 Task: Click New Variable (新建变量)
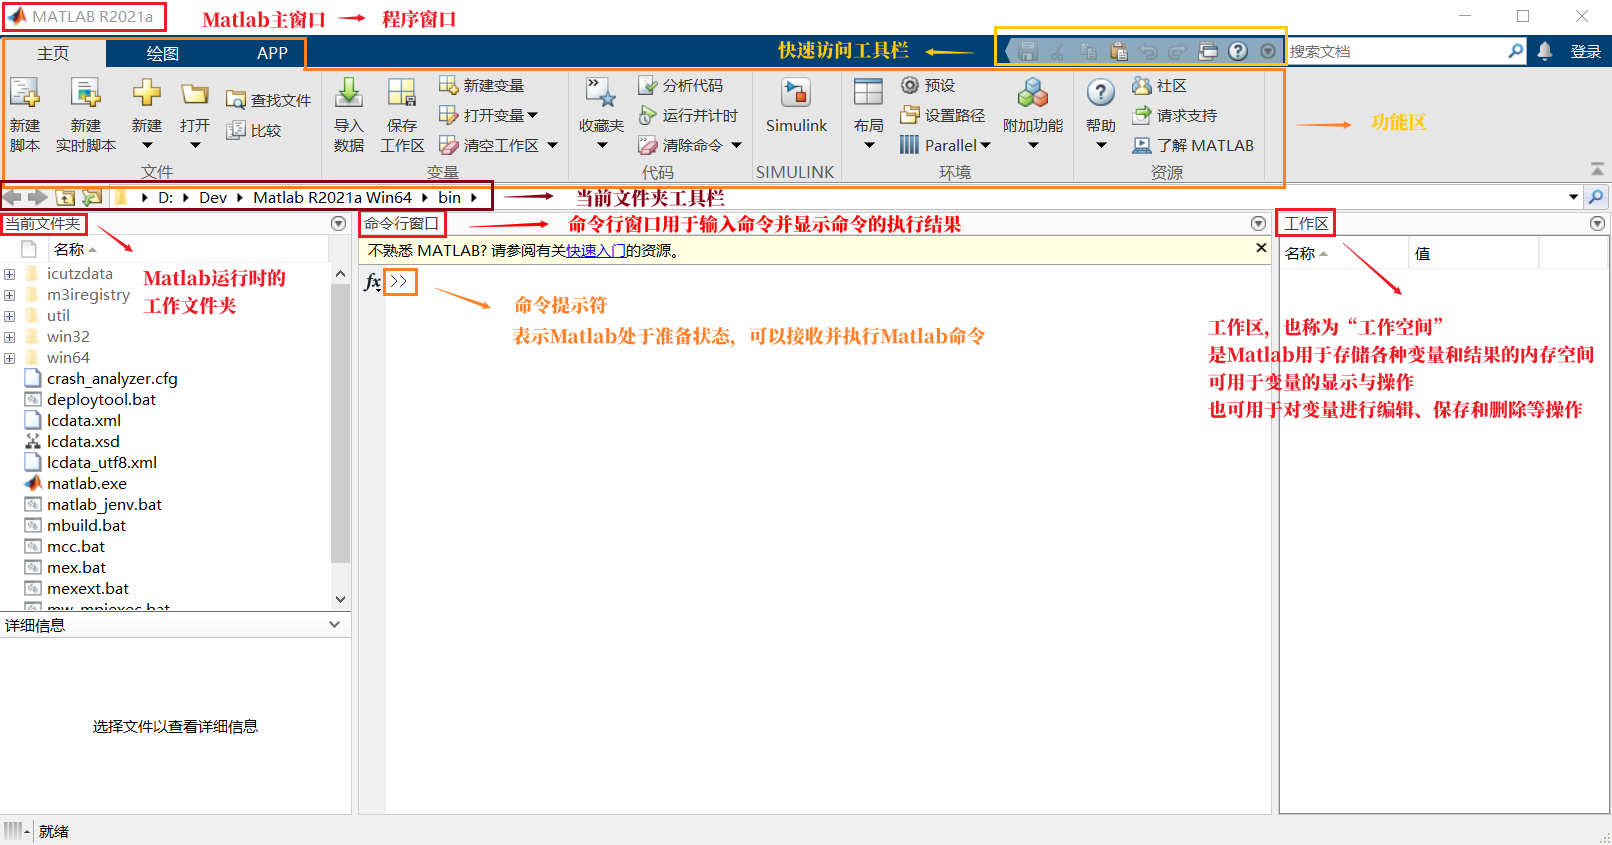(x=482, y=86)
